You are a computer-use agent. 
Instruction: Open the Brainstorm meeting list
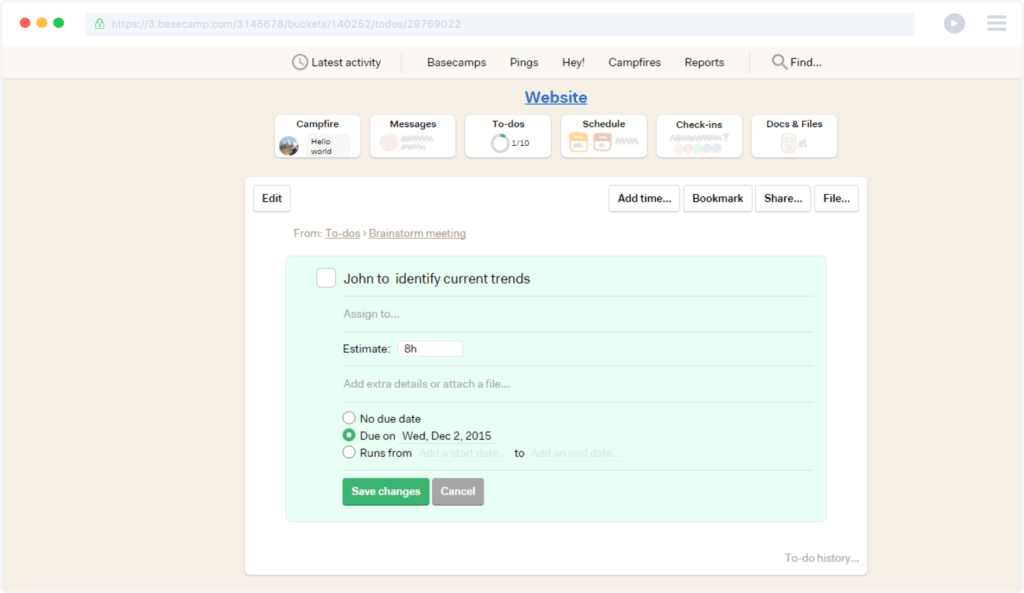click(x=416, y=233)
